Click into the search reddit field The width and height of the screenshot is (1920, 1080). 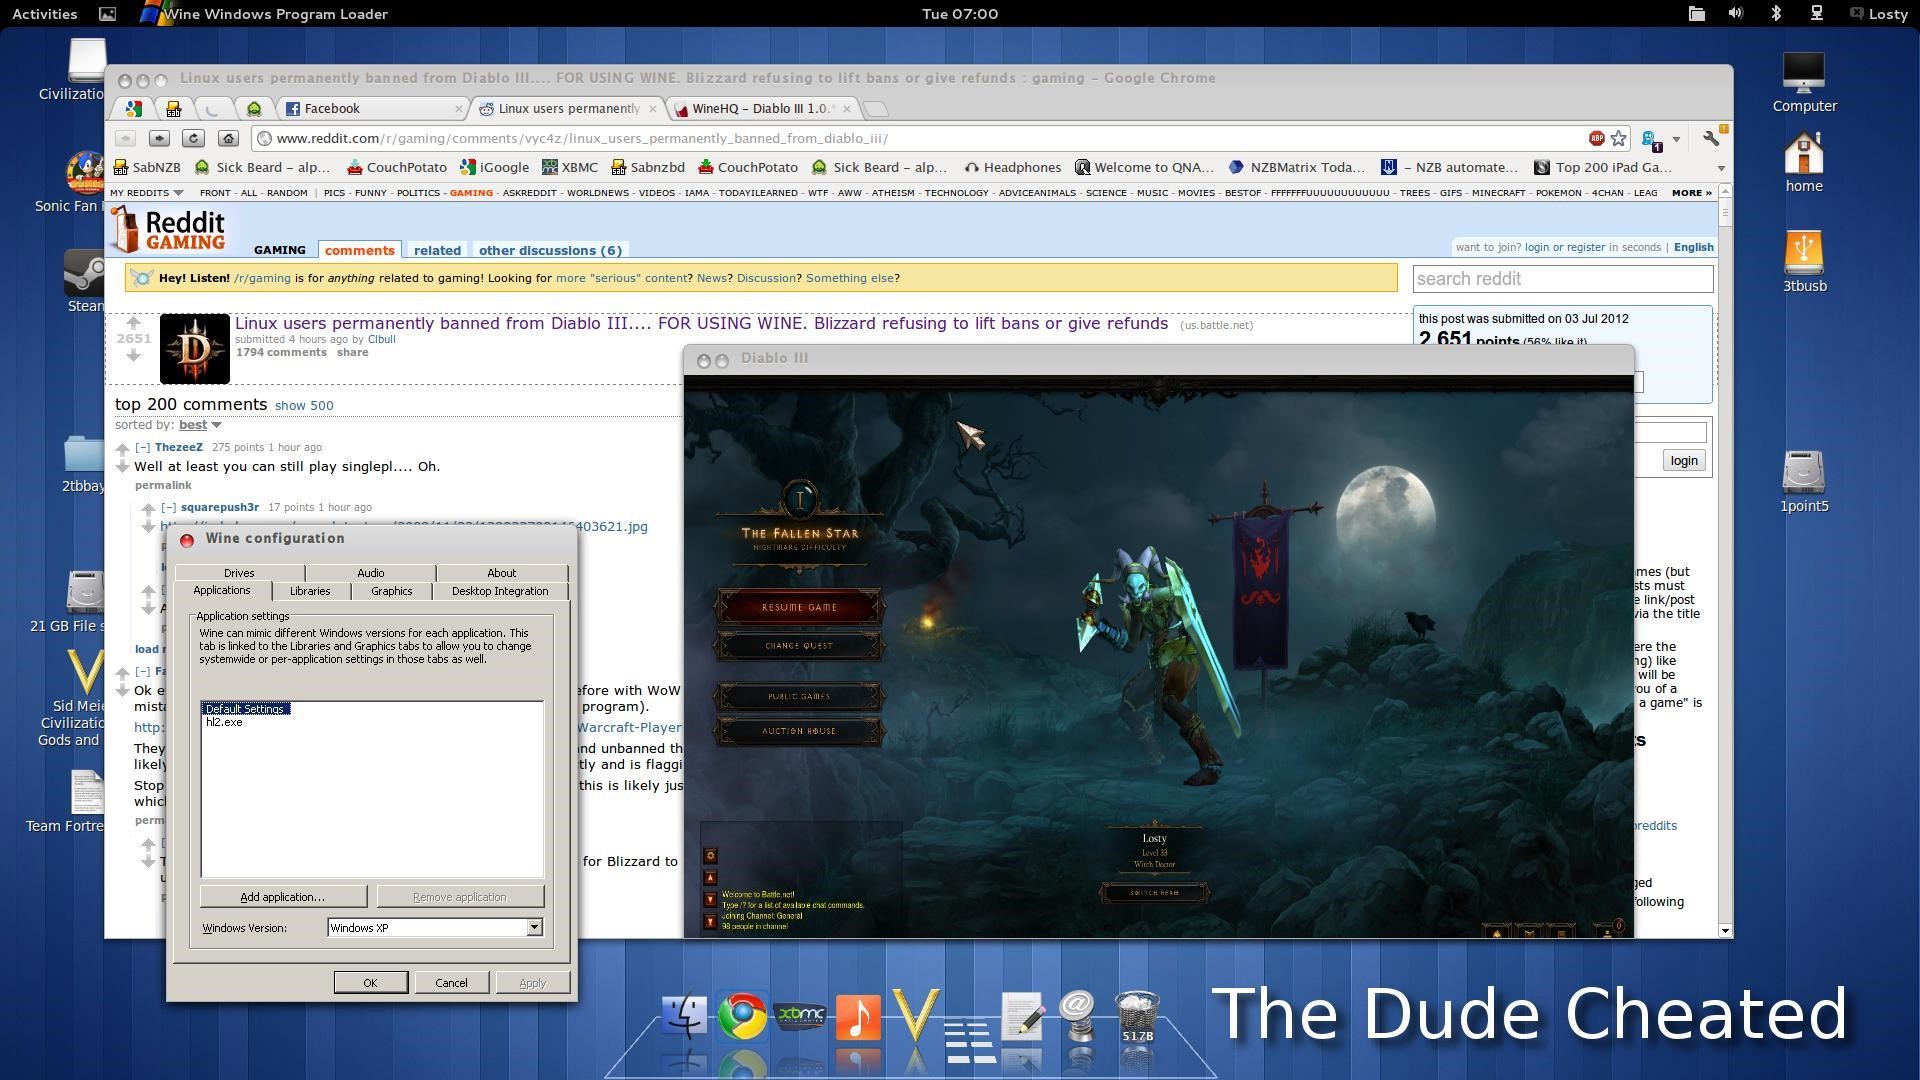(x=1562, y=279)
